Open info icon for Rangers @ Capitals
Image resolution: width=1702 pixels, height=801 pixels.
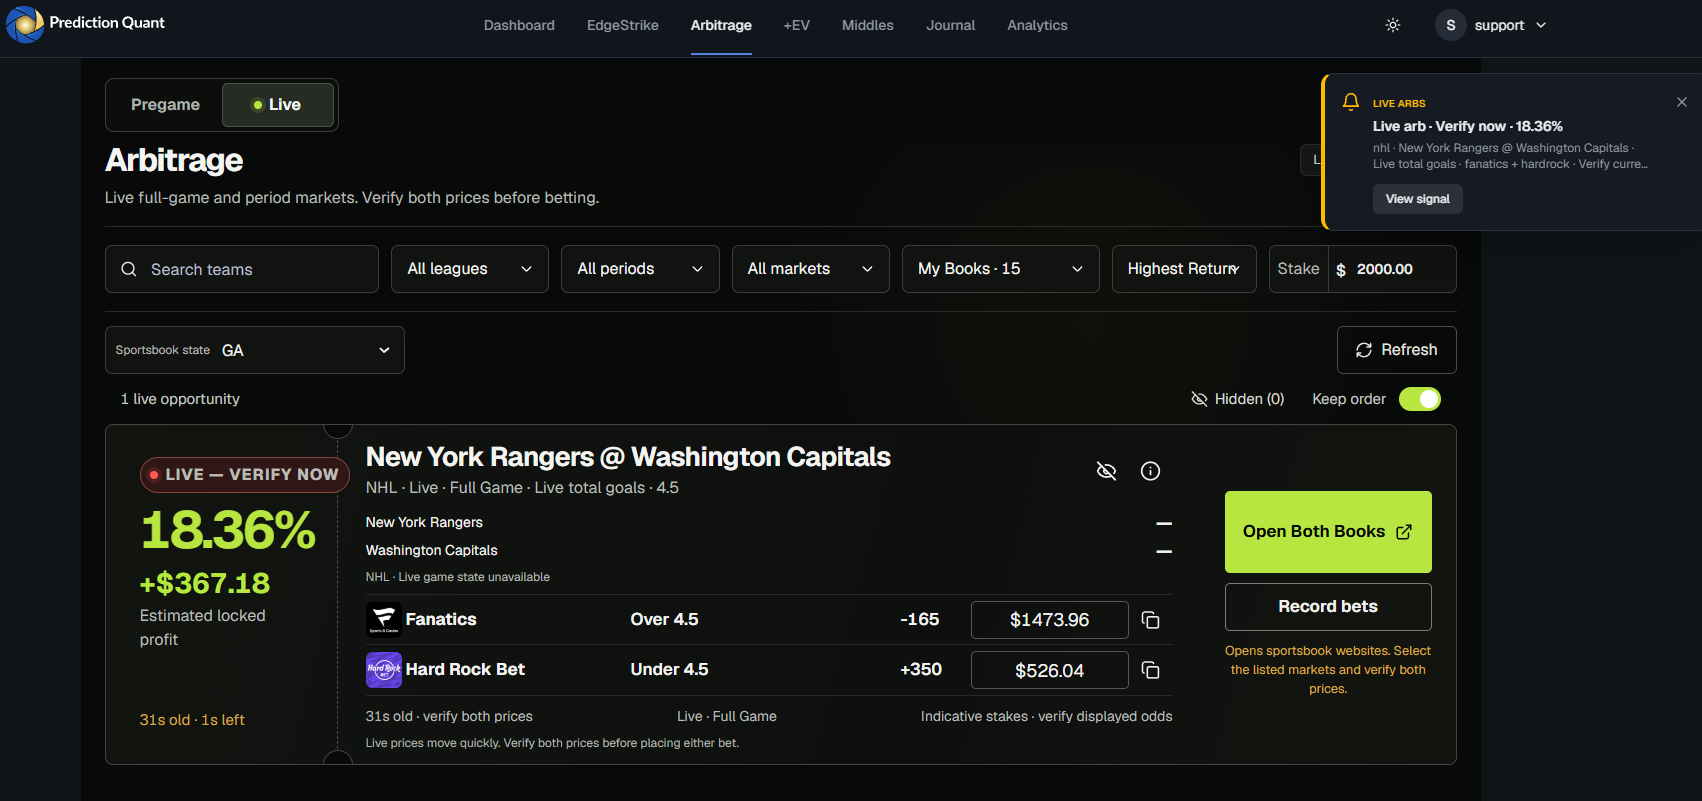(1151, 471)
